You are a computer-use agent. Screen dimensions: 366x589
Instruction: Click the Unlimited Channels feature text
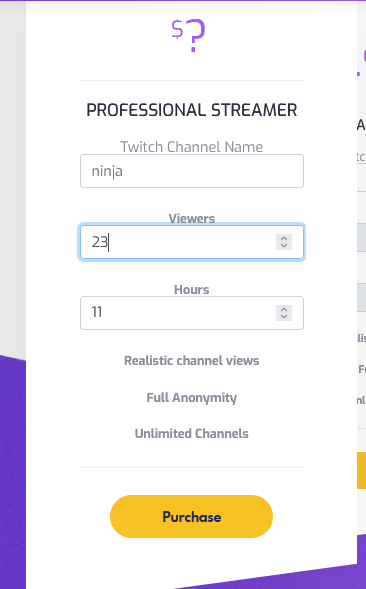[x=192, y=433]
